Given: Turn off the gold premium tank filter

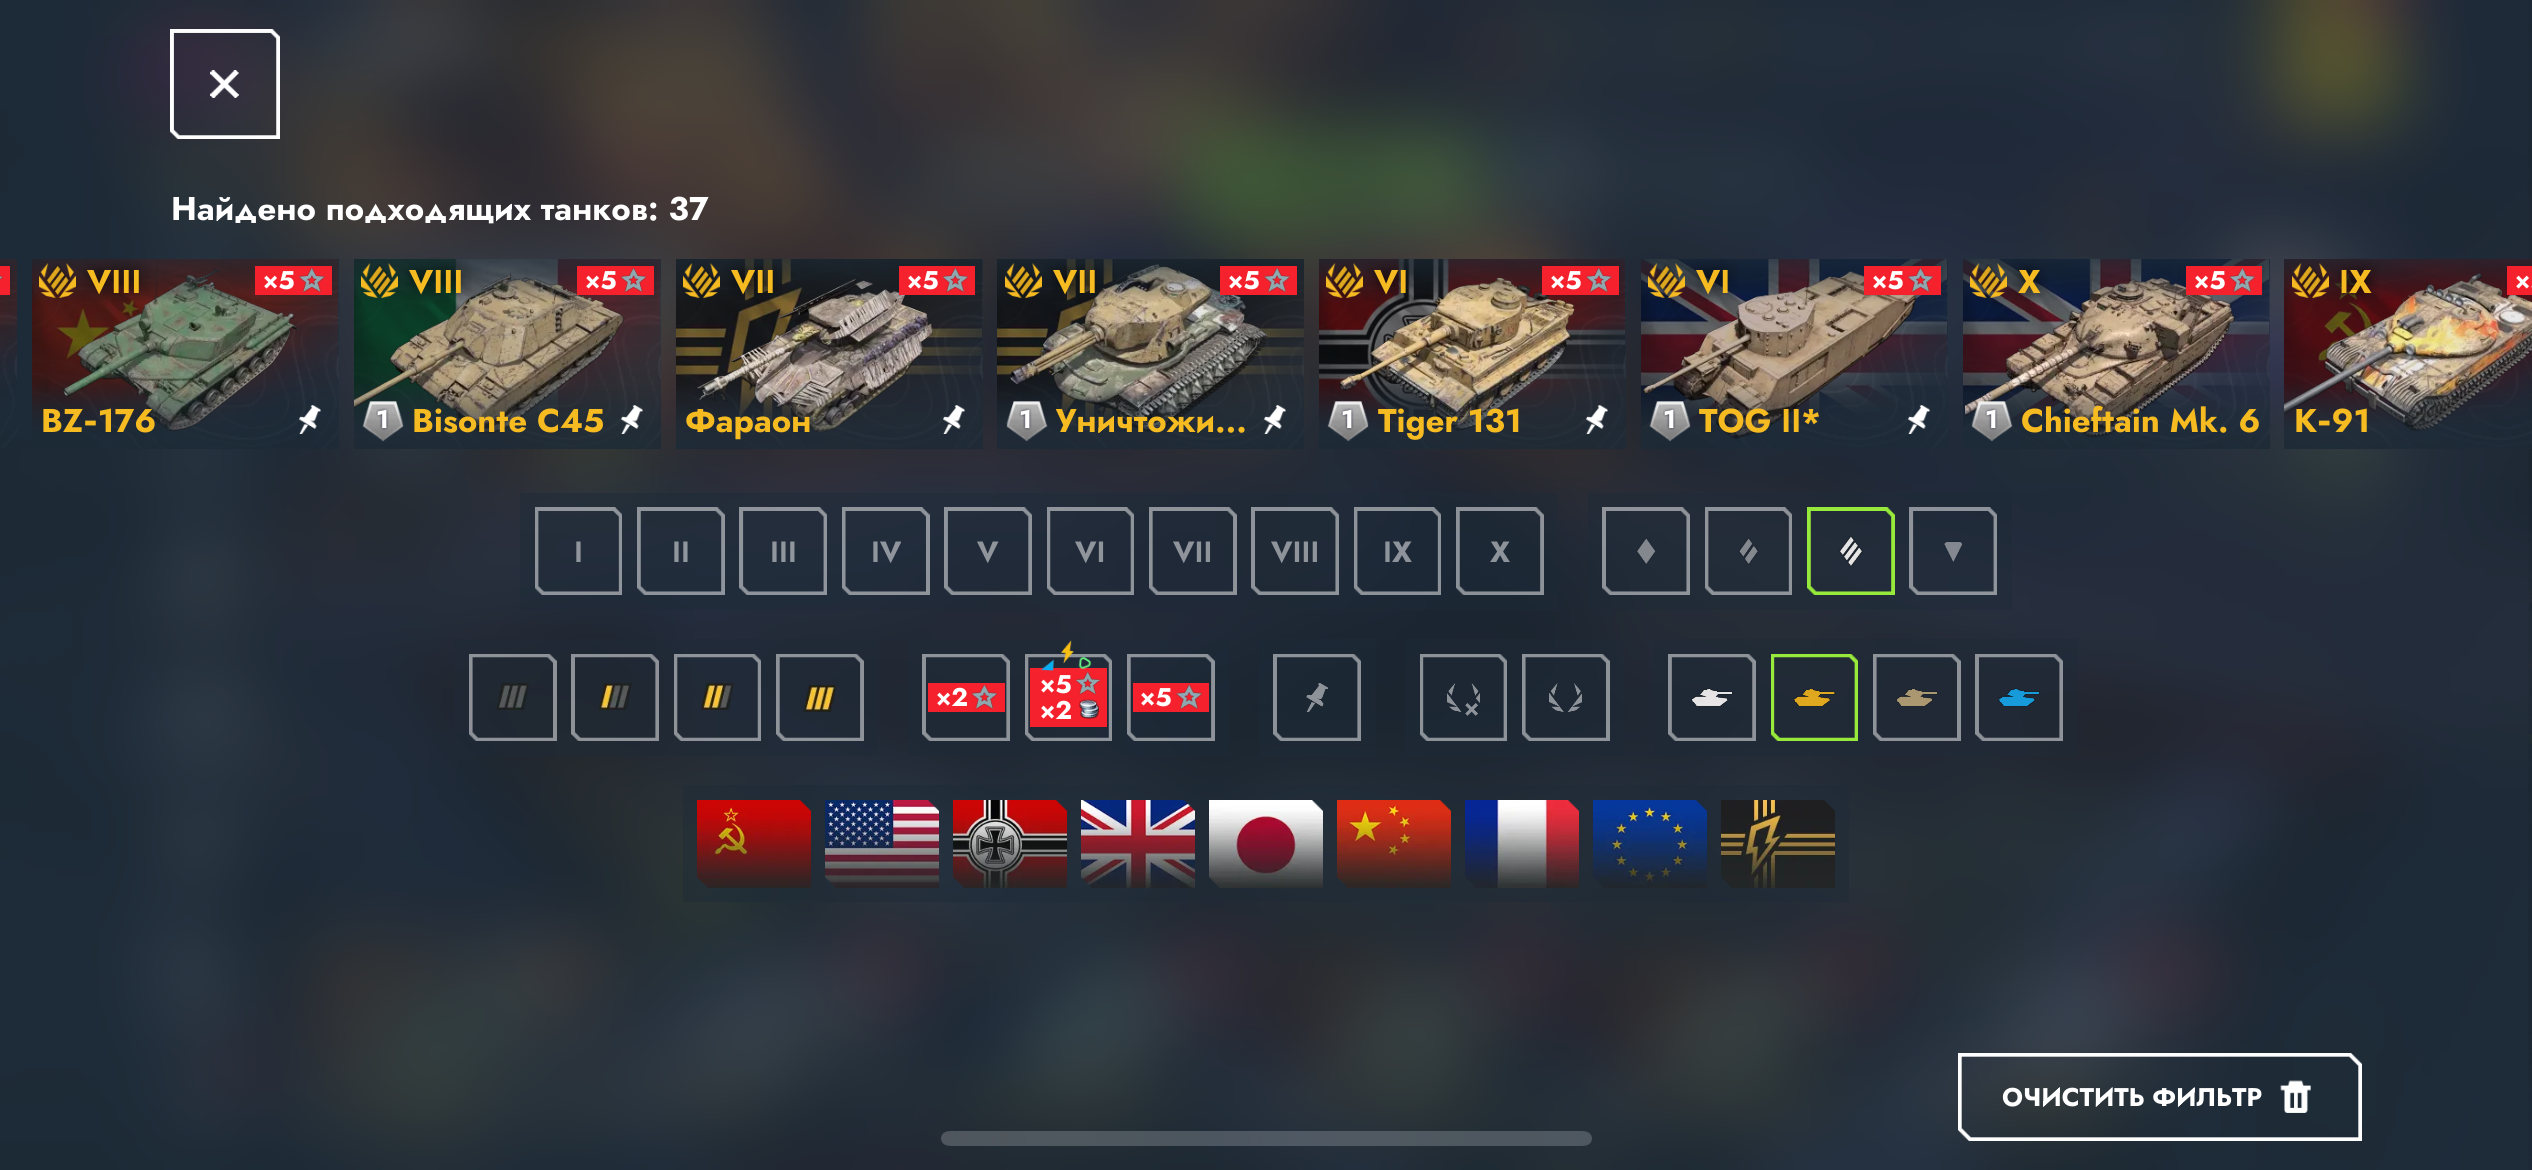Looking at the screenshot, I should pyautogui.click(x=1813, y=697).
